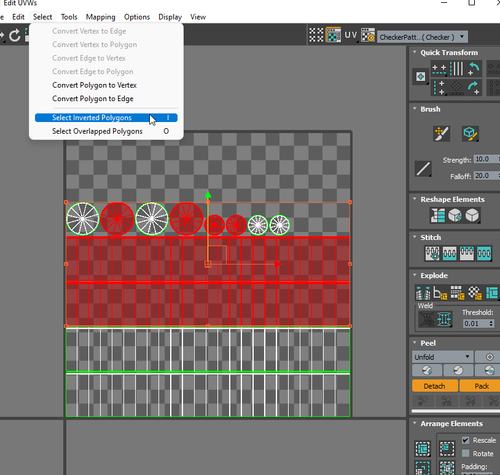500x475 pixels.
Task: Click the orange Detach button
Action: point(435,386)
